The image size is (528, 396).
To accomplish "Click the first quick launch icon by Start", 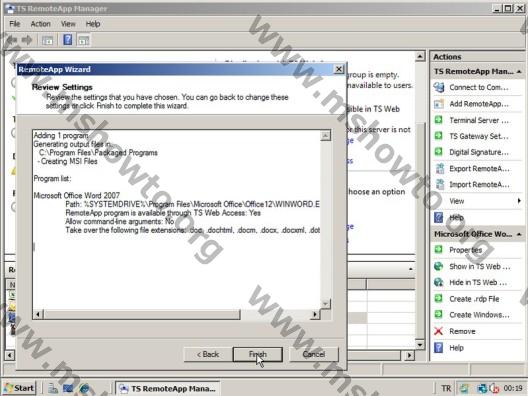I will tap(53, 389).
